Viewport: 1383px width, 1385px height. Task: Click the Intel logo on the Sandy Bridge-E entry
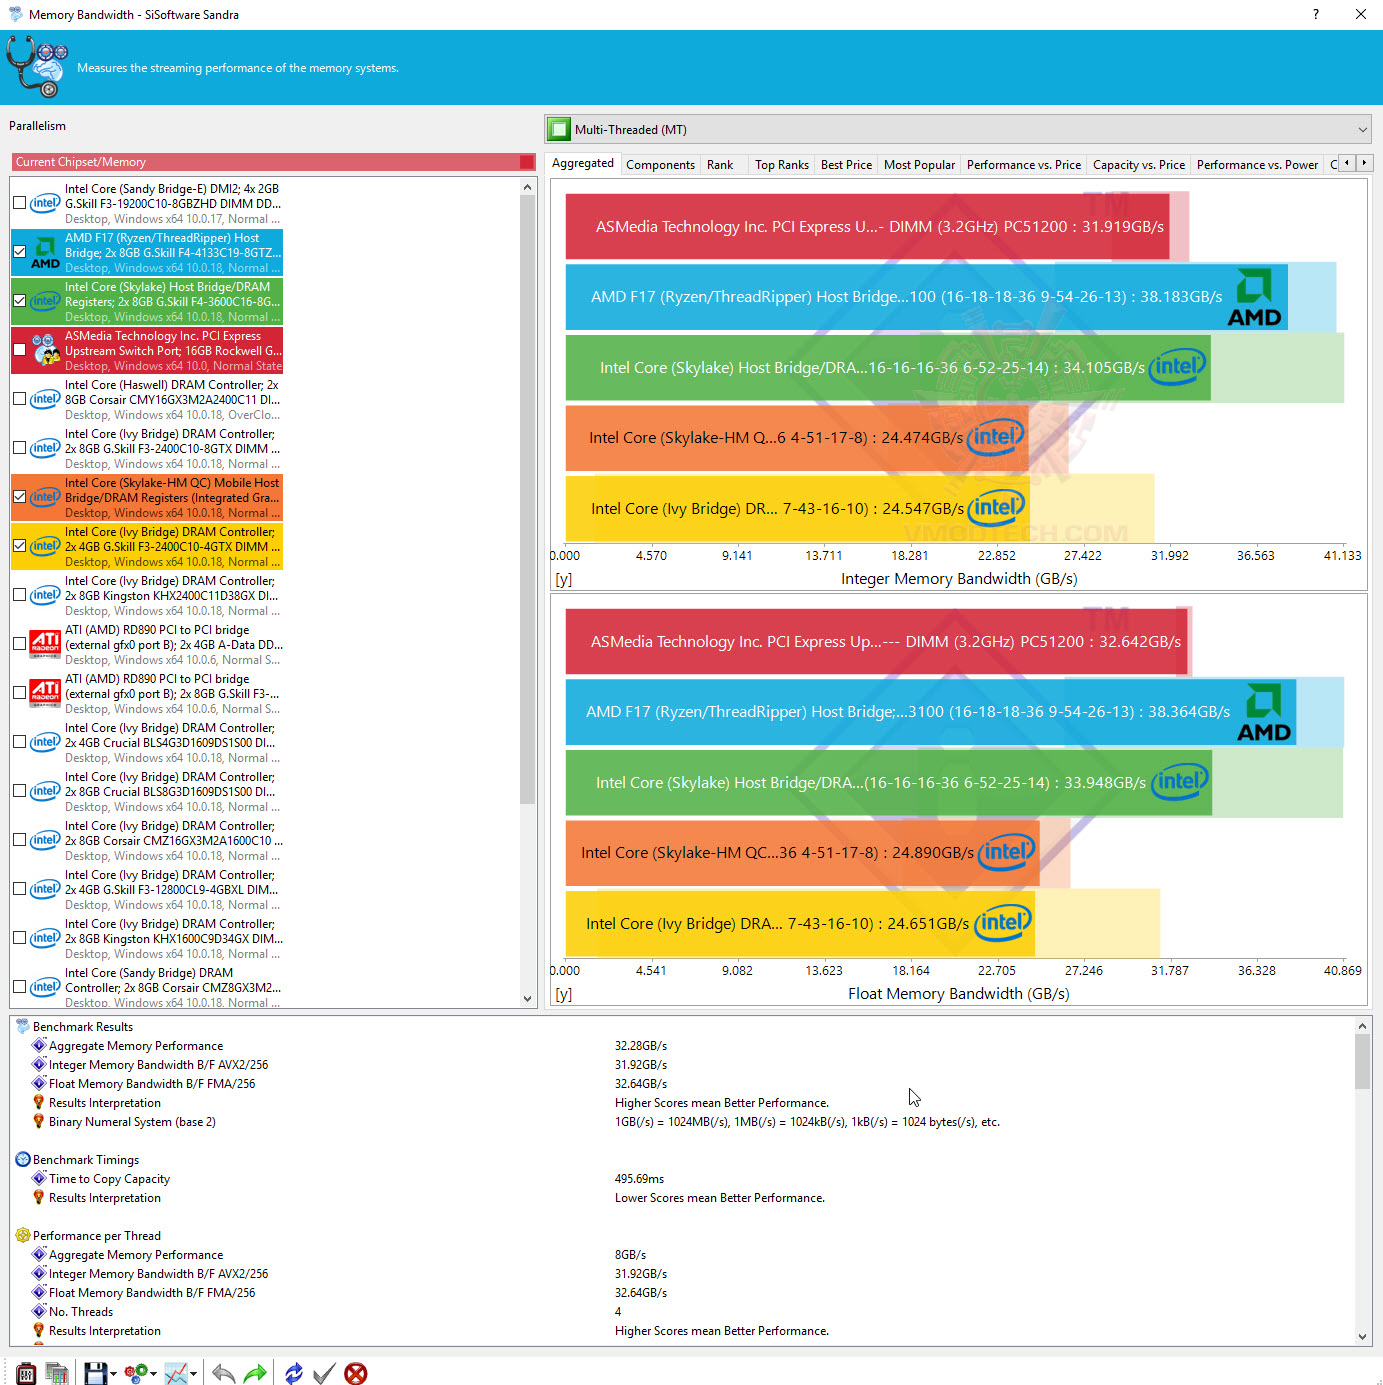coord(45,203)
